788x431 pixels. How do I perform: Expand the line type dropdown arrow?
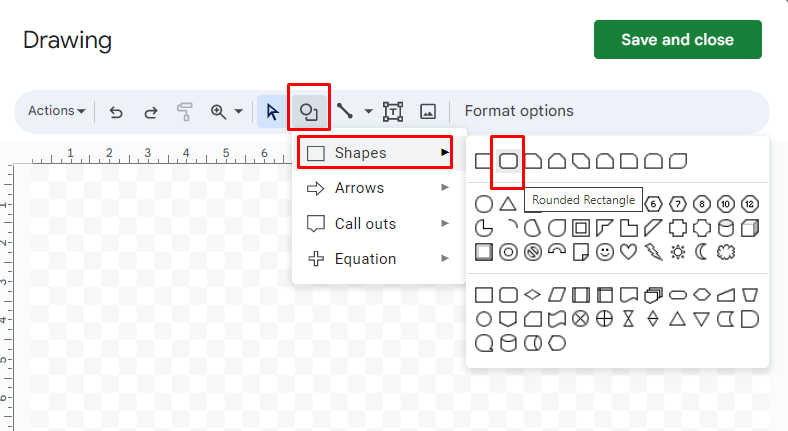368,112
